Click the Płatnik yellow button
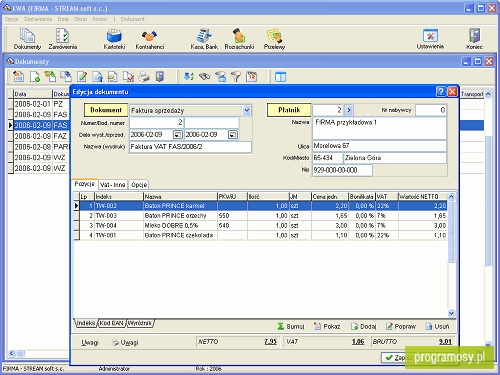The image size is (500, 375). [289, 110]
